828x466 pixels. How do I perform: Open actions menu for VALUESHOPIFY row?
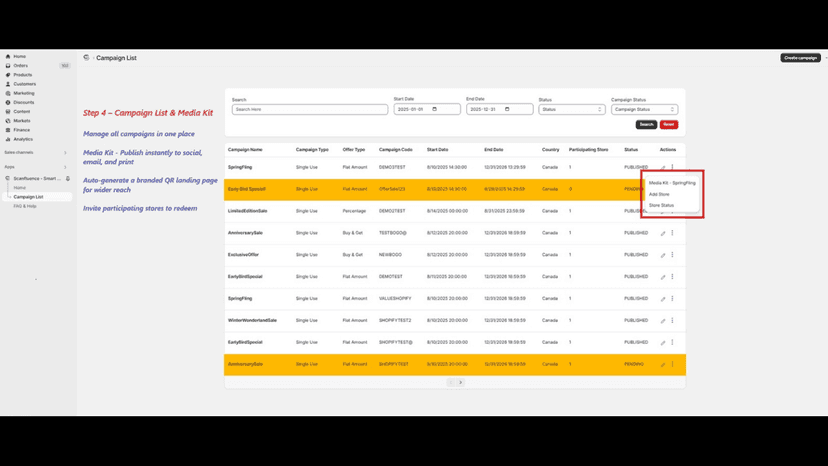[672, 299]
